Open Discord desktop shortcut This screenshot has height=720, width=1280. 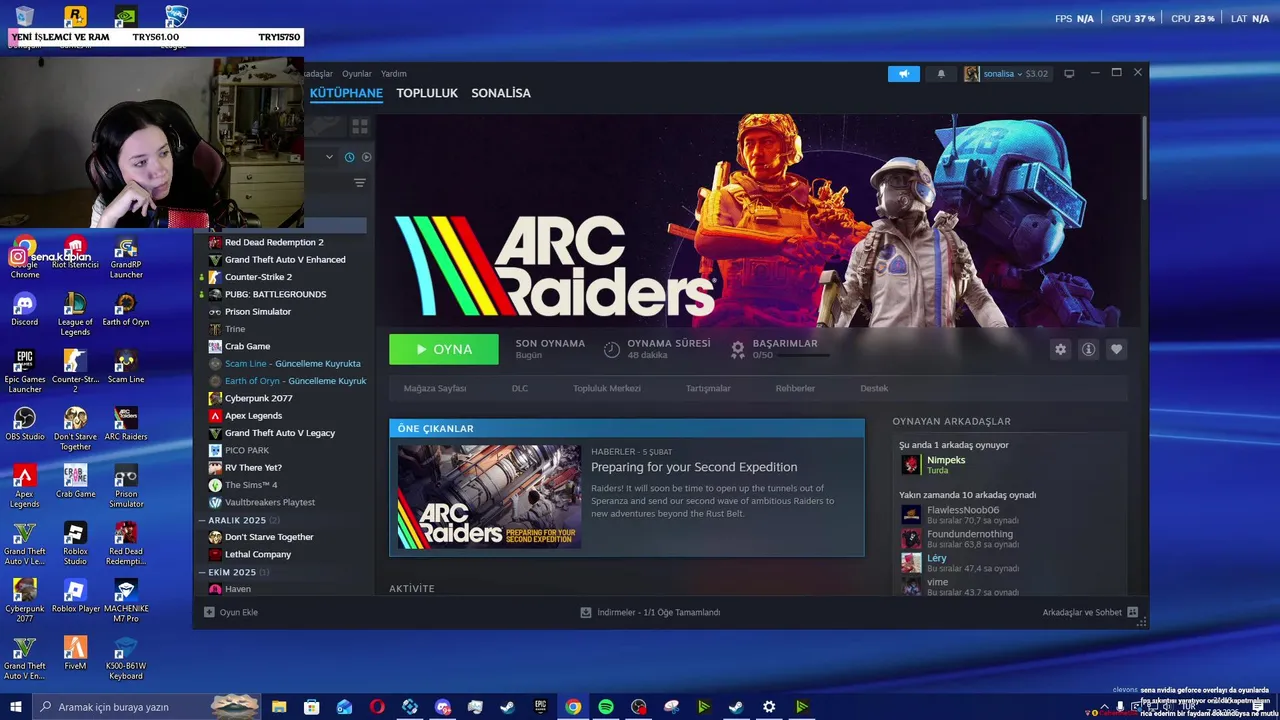25,310
